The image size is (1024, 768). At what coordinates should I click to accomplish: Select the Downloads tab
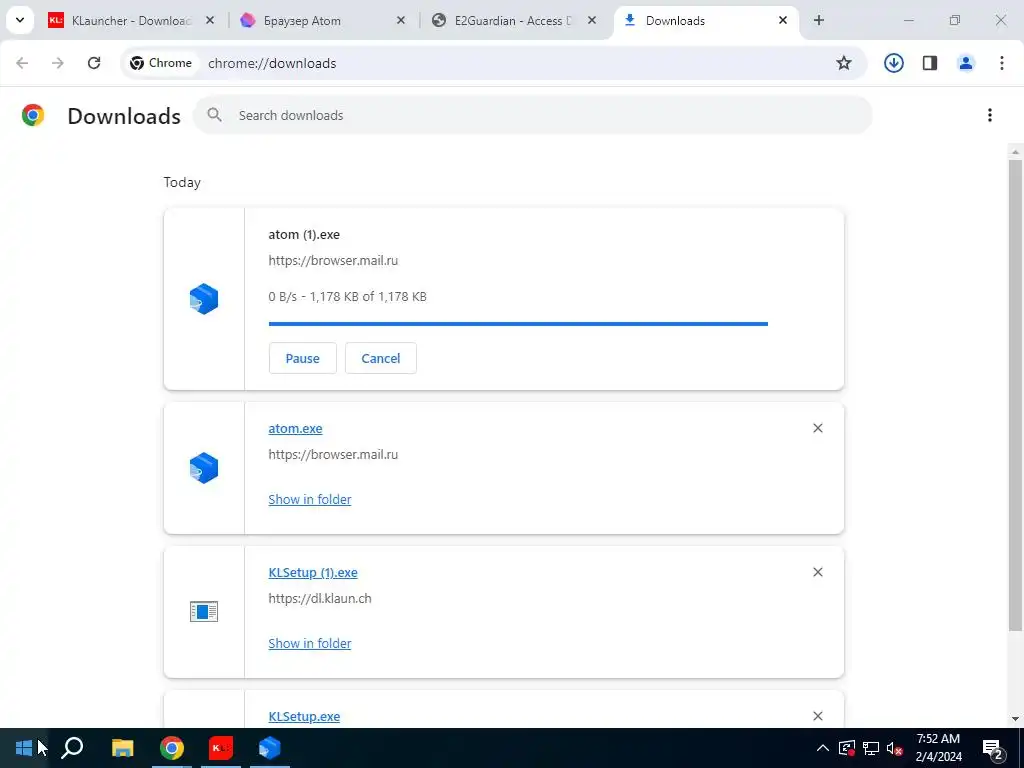coord(705,21)
